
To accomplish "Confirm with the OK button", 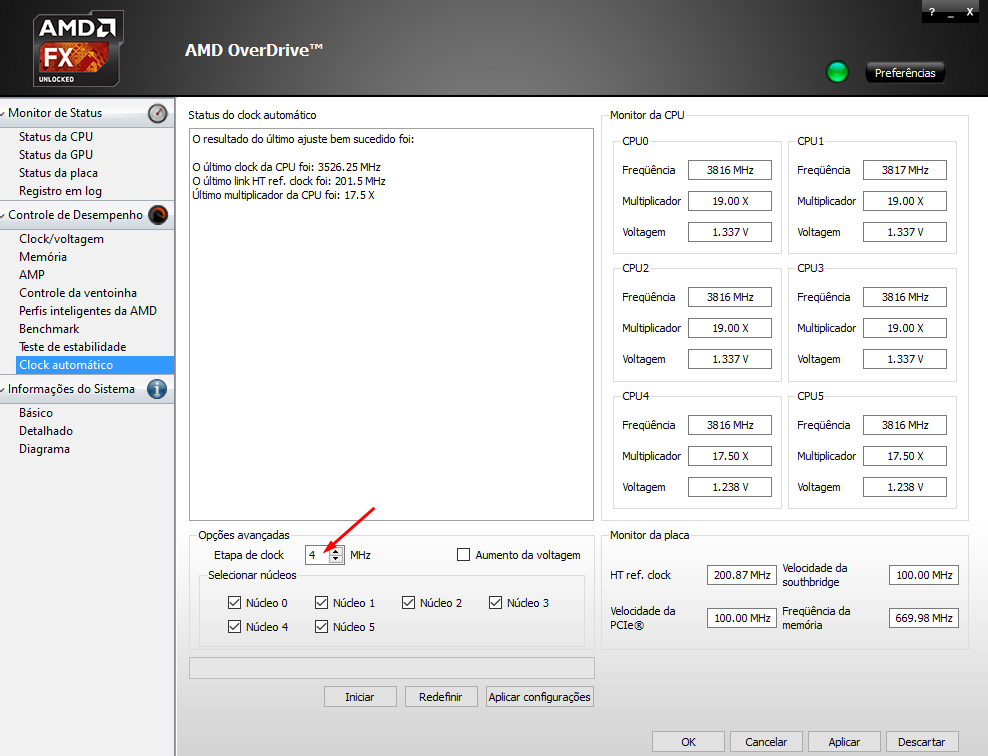I will point(688,742).
